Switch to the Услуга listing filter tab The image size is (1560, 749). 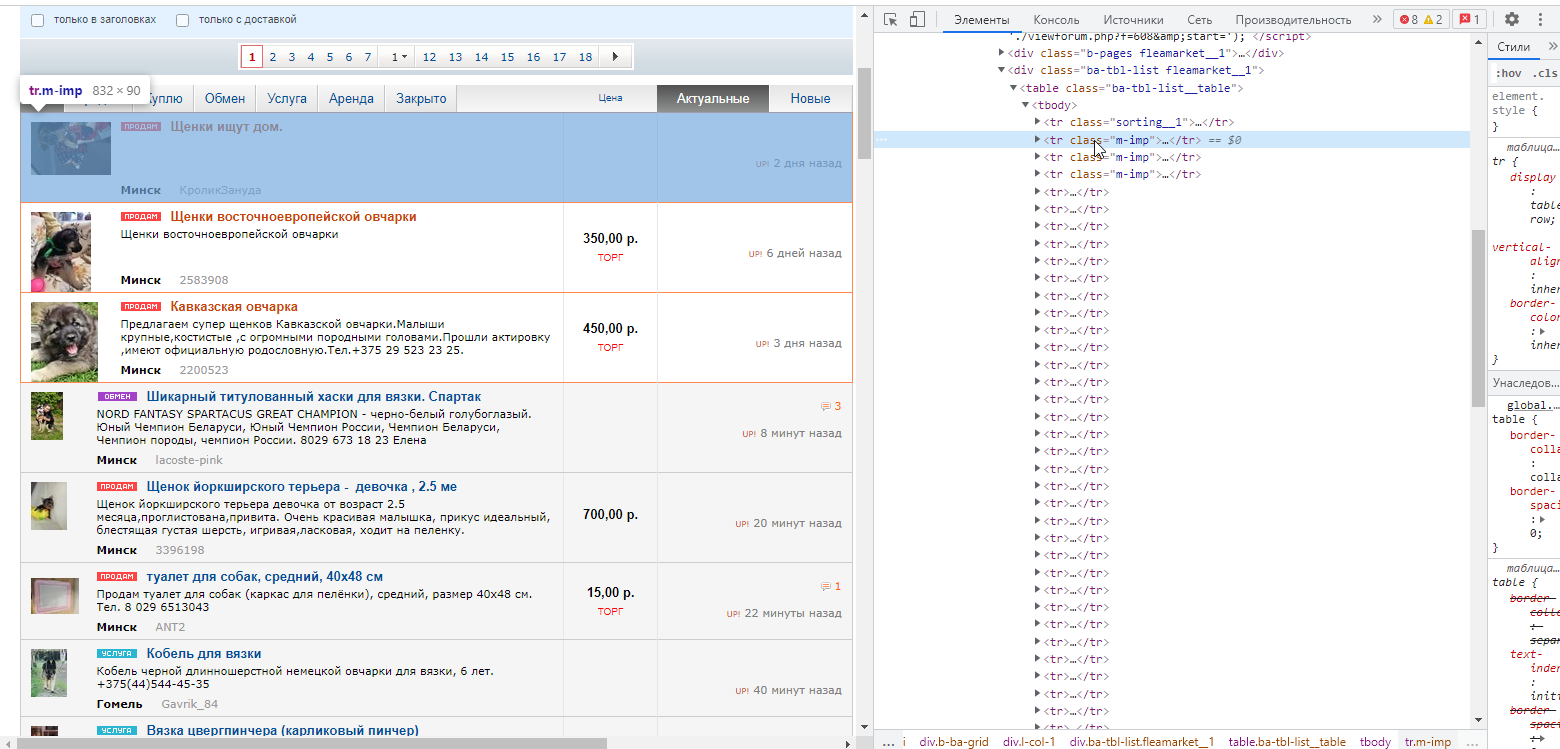point(287,98)
